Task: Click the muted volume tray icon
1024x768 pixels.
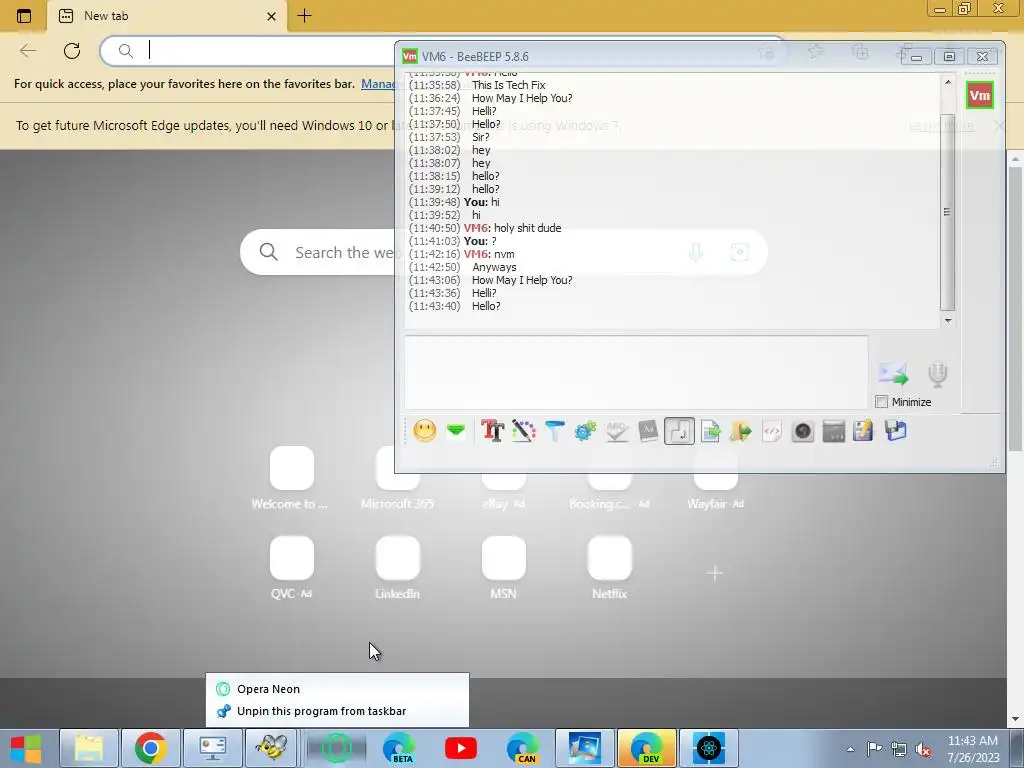Action: (x=923, y=749)
